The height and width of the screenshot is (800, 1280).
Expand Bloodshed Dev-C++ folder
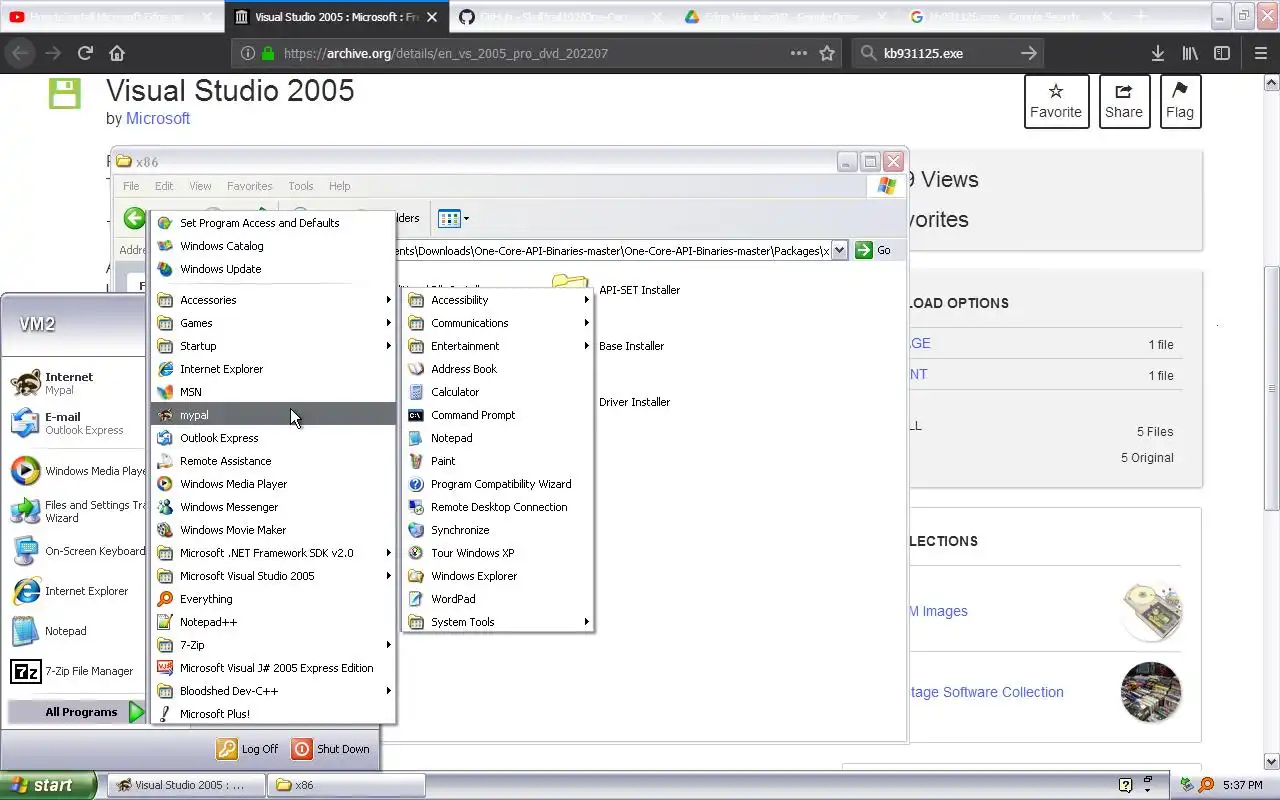pyautogui.click(x=273, y=691)
